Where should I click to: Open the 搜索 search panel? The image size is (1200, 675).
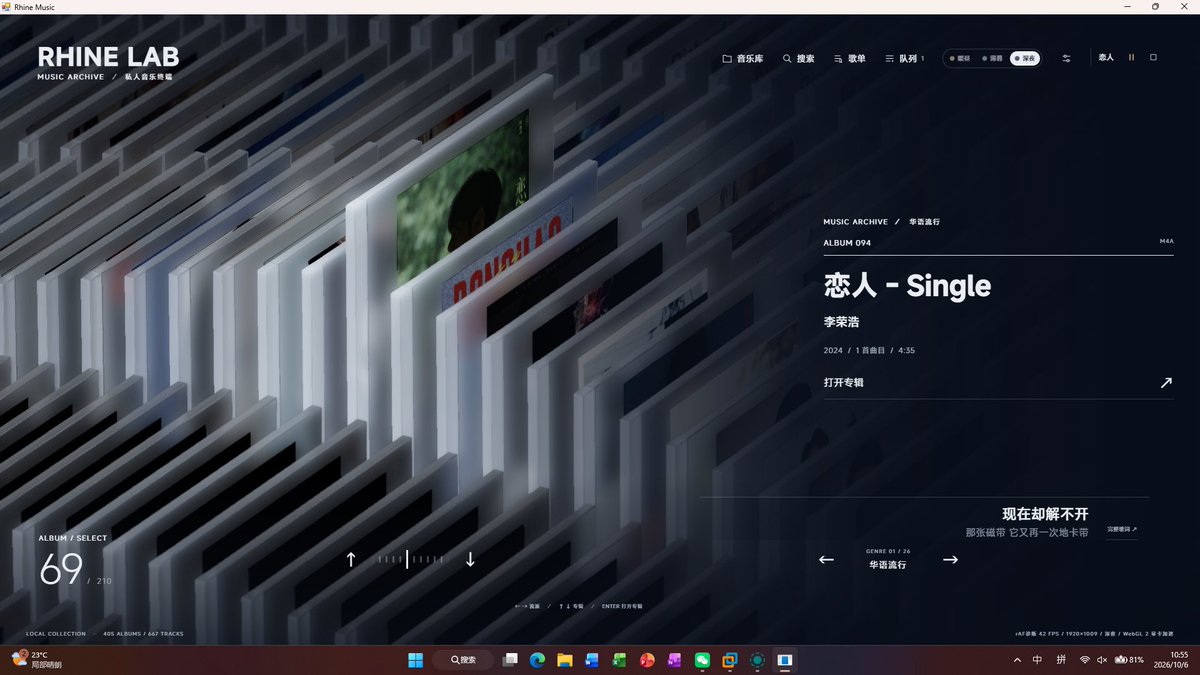tap(799, 59)
